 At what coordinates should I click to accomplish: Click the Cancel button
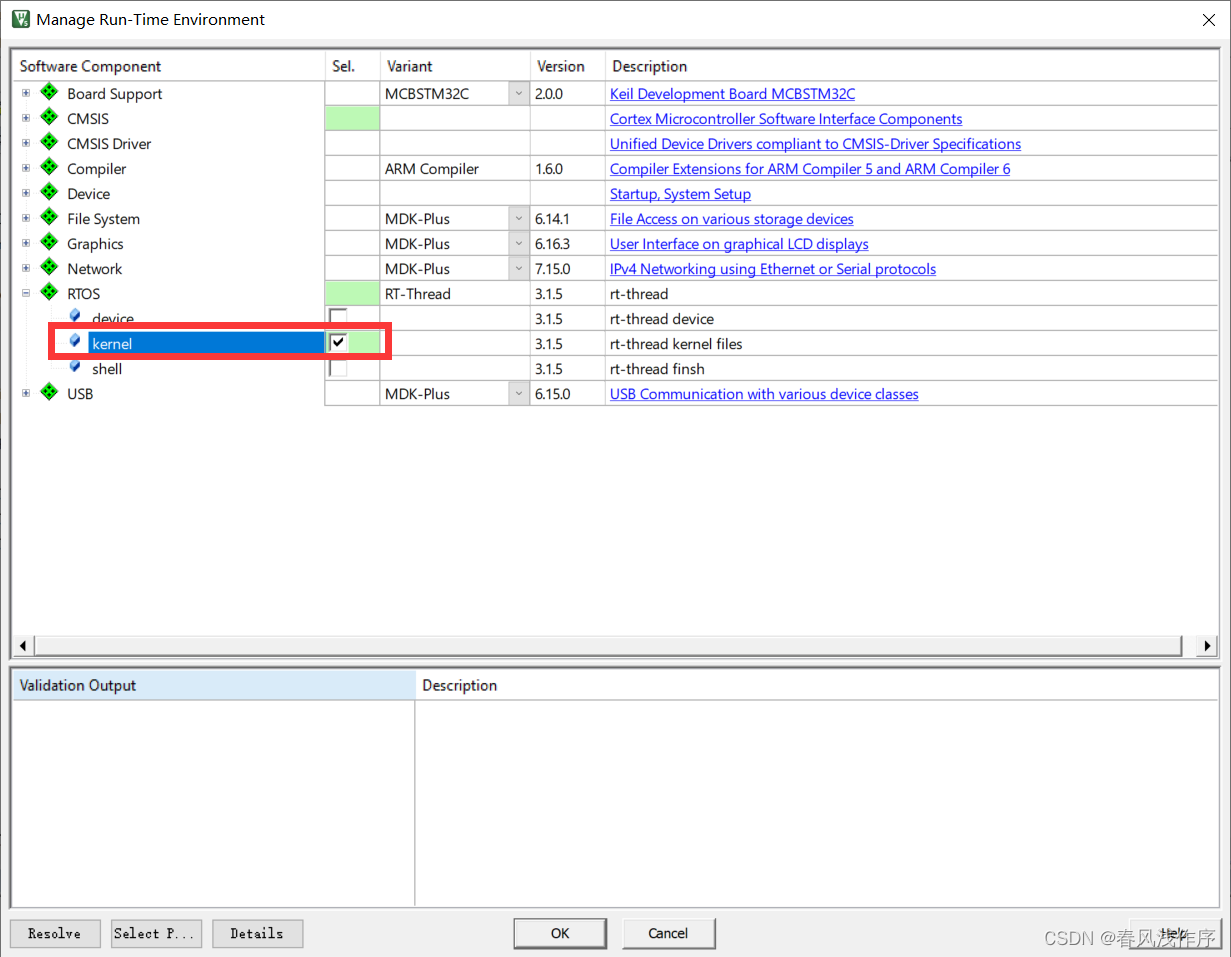tap(668, 933)
